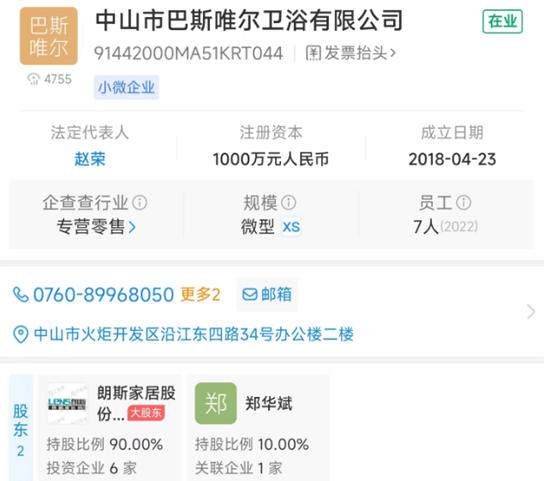The height and width of the screenshot is (481, 550).
Task: Tap the info icon next to 员工
Action: click(464, 202)
